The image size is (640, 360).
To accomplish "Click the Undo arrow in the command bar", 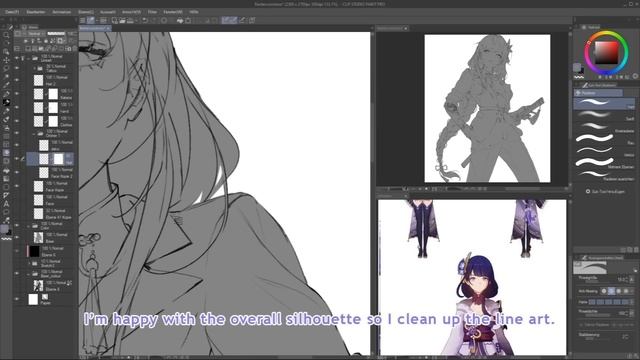I will [144, 20].
